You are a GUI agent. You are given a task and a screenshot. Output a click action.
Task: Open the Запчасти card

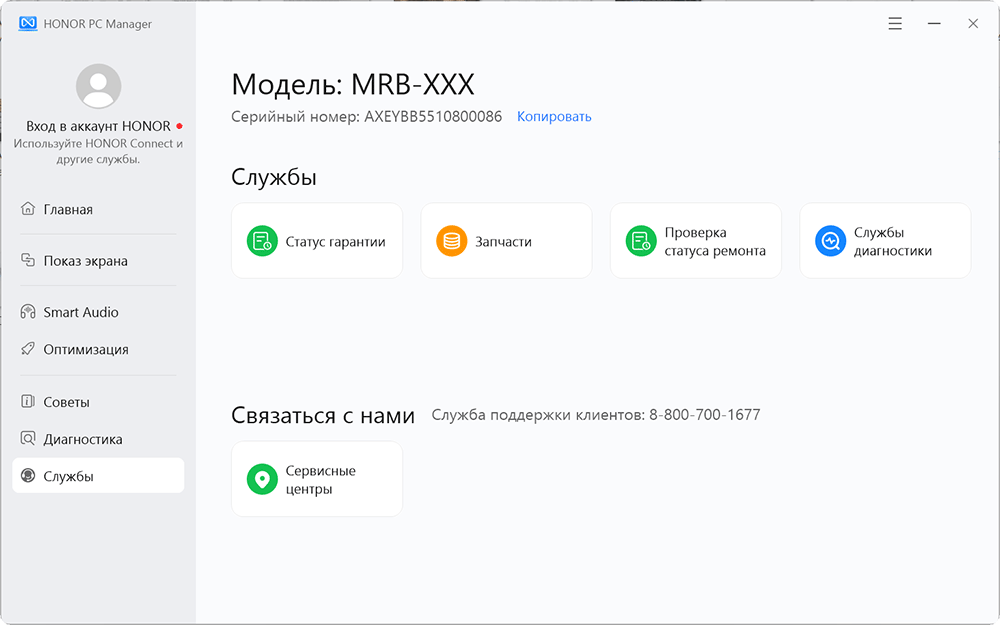click(506, 241)
